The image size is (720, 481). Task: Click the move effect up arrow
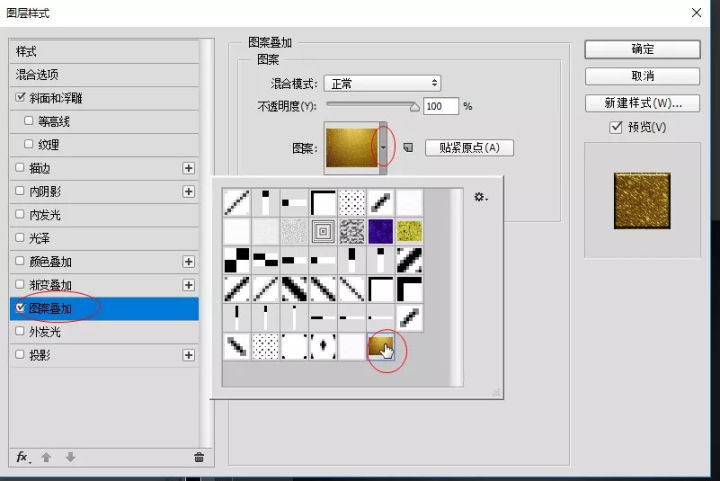point(46,457)
